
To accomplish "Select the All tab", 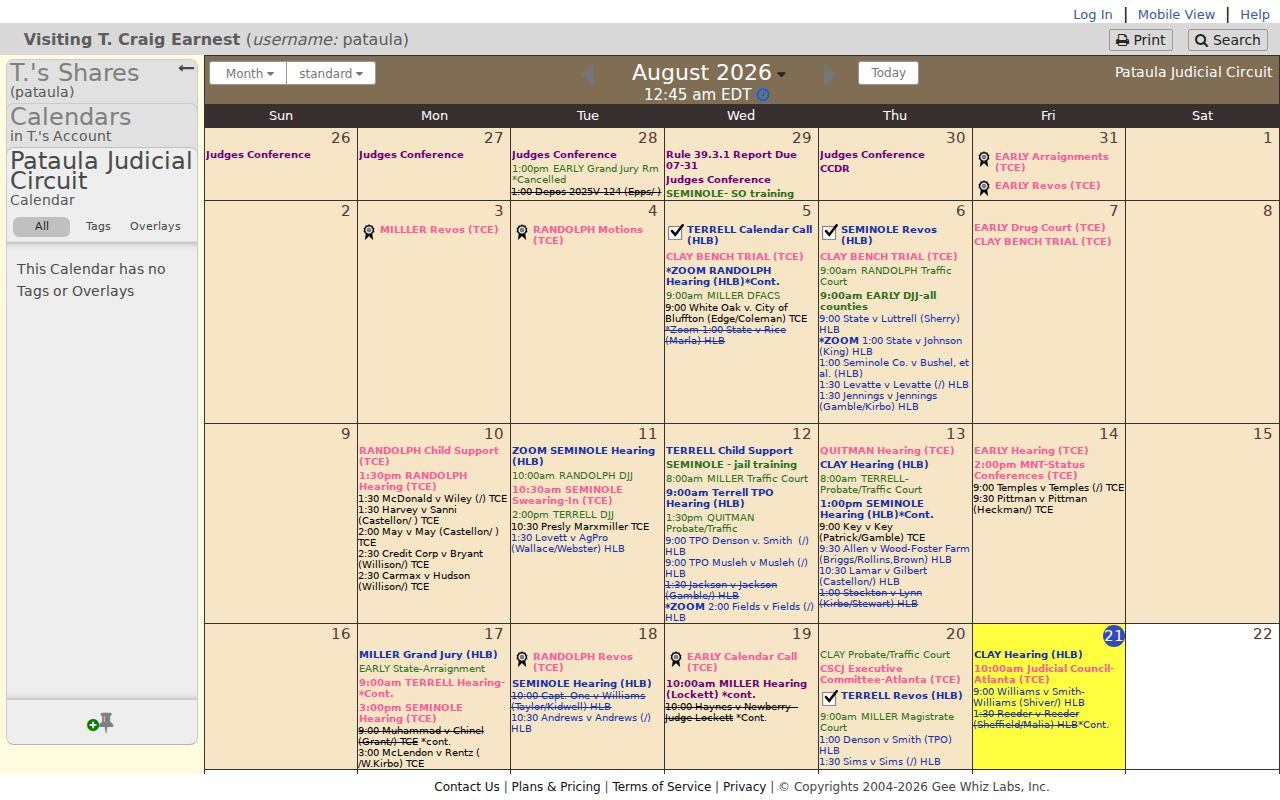I will 42,227.
